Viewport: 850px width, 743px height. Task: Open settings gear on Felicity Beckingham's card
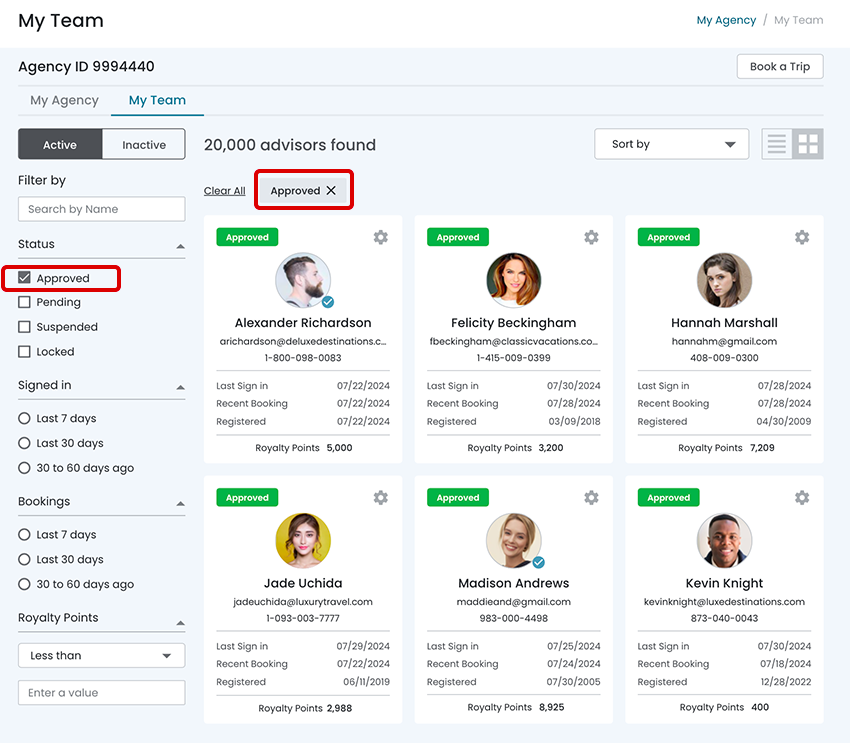591,237
